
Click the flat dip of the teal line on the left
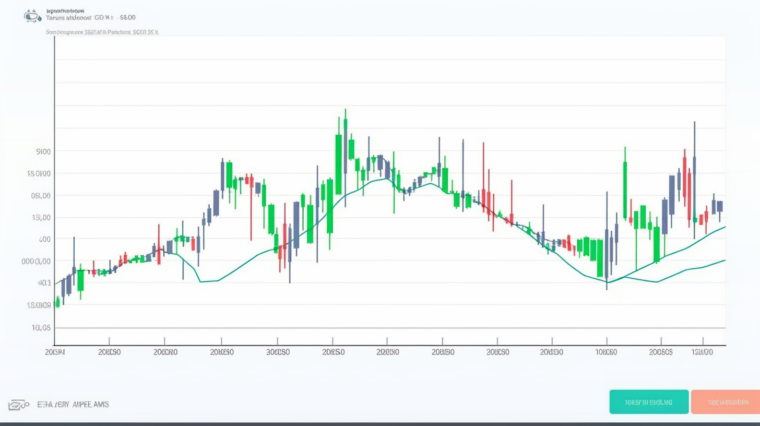point(208,281)
